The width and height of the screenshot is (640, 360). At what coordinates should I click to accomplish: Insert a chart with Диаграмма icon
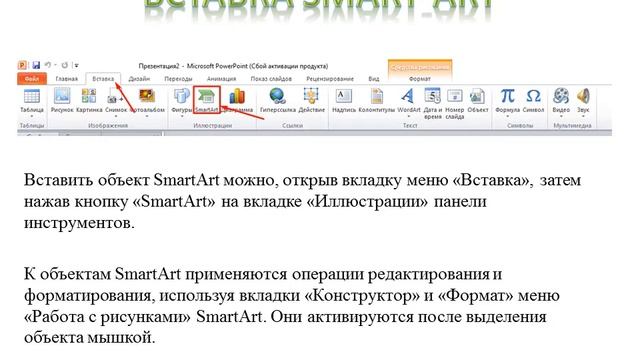[237, 96]
